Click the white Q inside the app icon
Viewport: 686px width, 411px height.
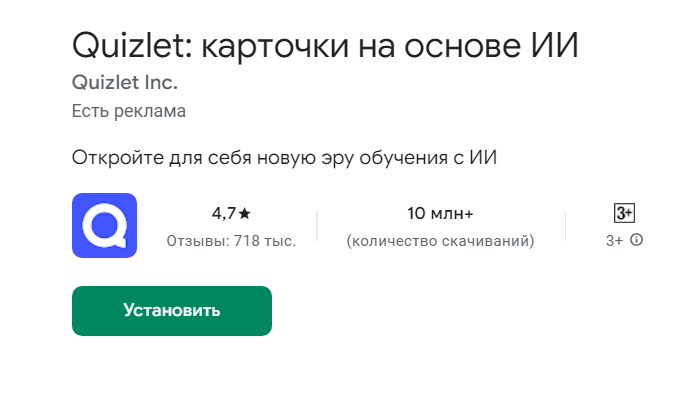[104, 226]
